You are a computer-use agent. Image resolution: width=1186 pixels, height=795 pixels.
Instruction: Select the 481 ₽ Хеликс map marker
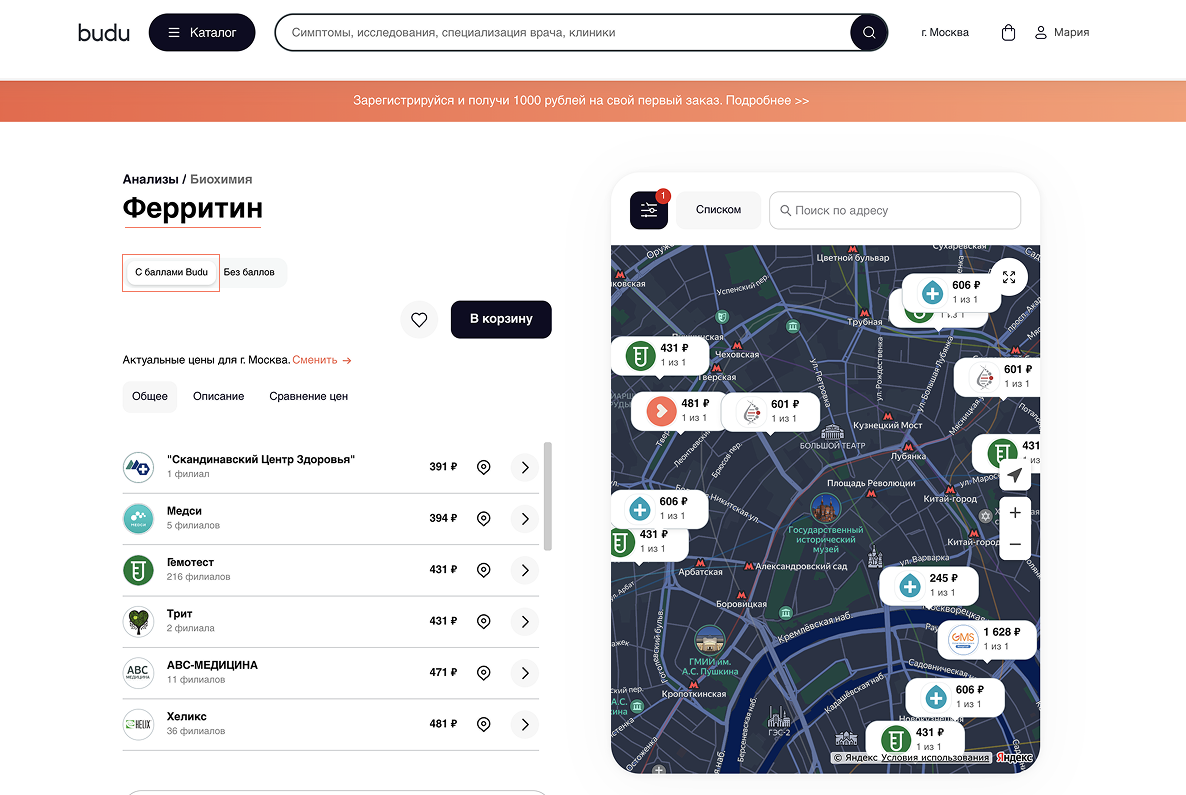tap(679, 411)
